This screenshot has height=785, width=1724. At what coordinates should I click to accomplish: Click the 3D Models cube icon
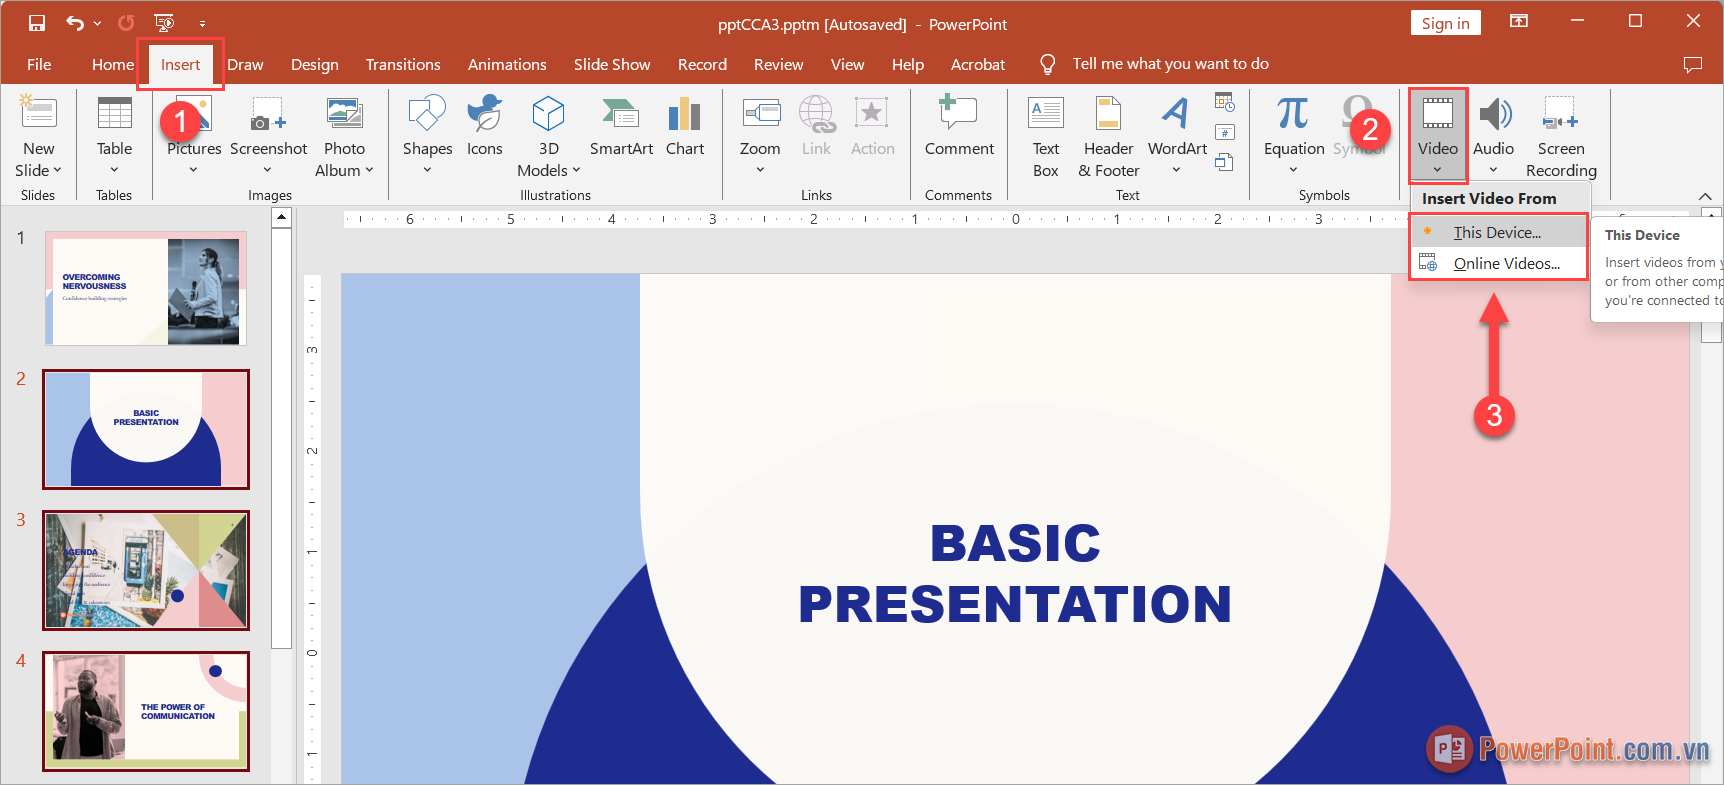point(548,113)
